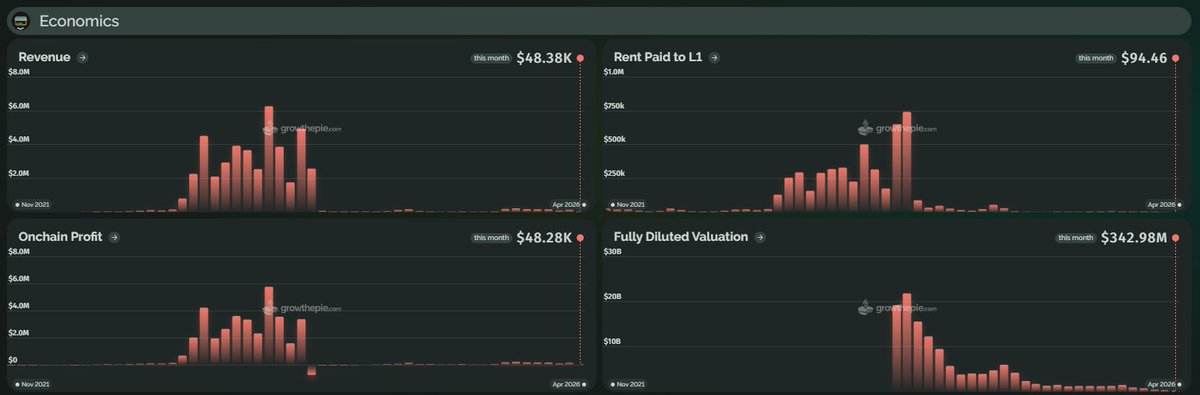Open the Revenue arrow icon

click(82, 58)
